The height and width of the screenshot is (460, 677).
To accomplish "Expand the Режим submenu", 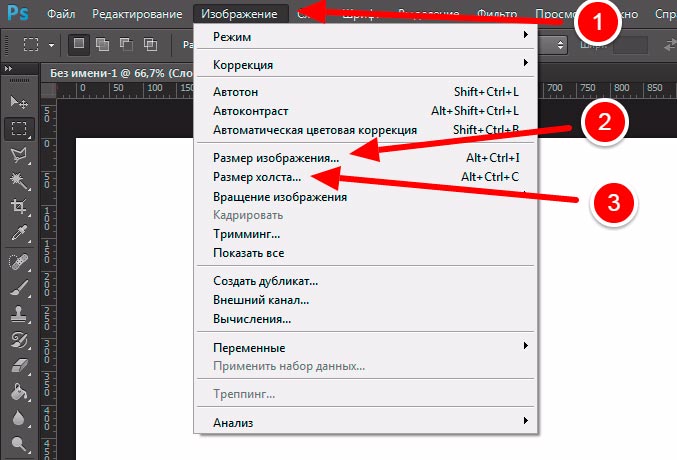I will (x=366, y=36).
